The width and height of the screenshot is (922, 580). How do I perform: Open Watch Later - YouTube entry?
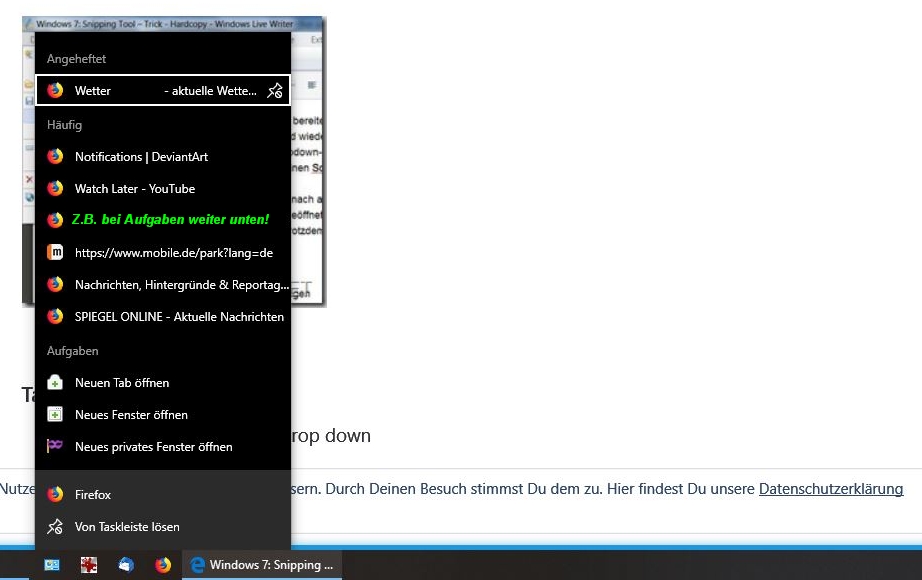point(163,189)
